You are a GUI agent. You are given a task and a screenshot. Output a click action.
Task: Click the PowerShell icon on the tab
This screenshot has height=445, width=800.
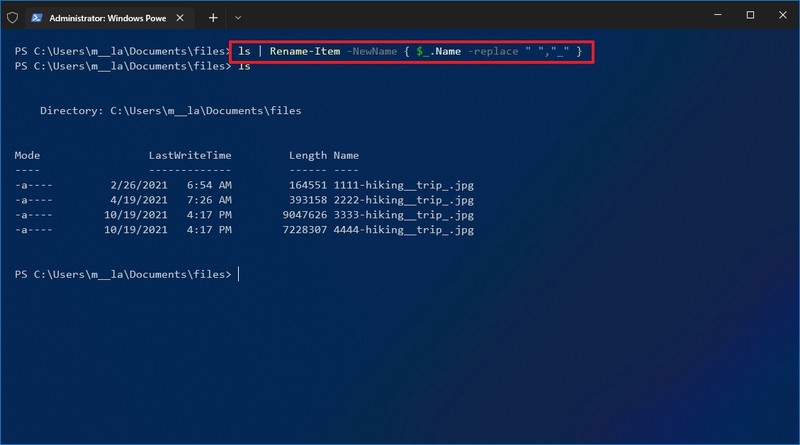37,18
